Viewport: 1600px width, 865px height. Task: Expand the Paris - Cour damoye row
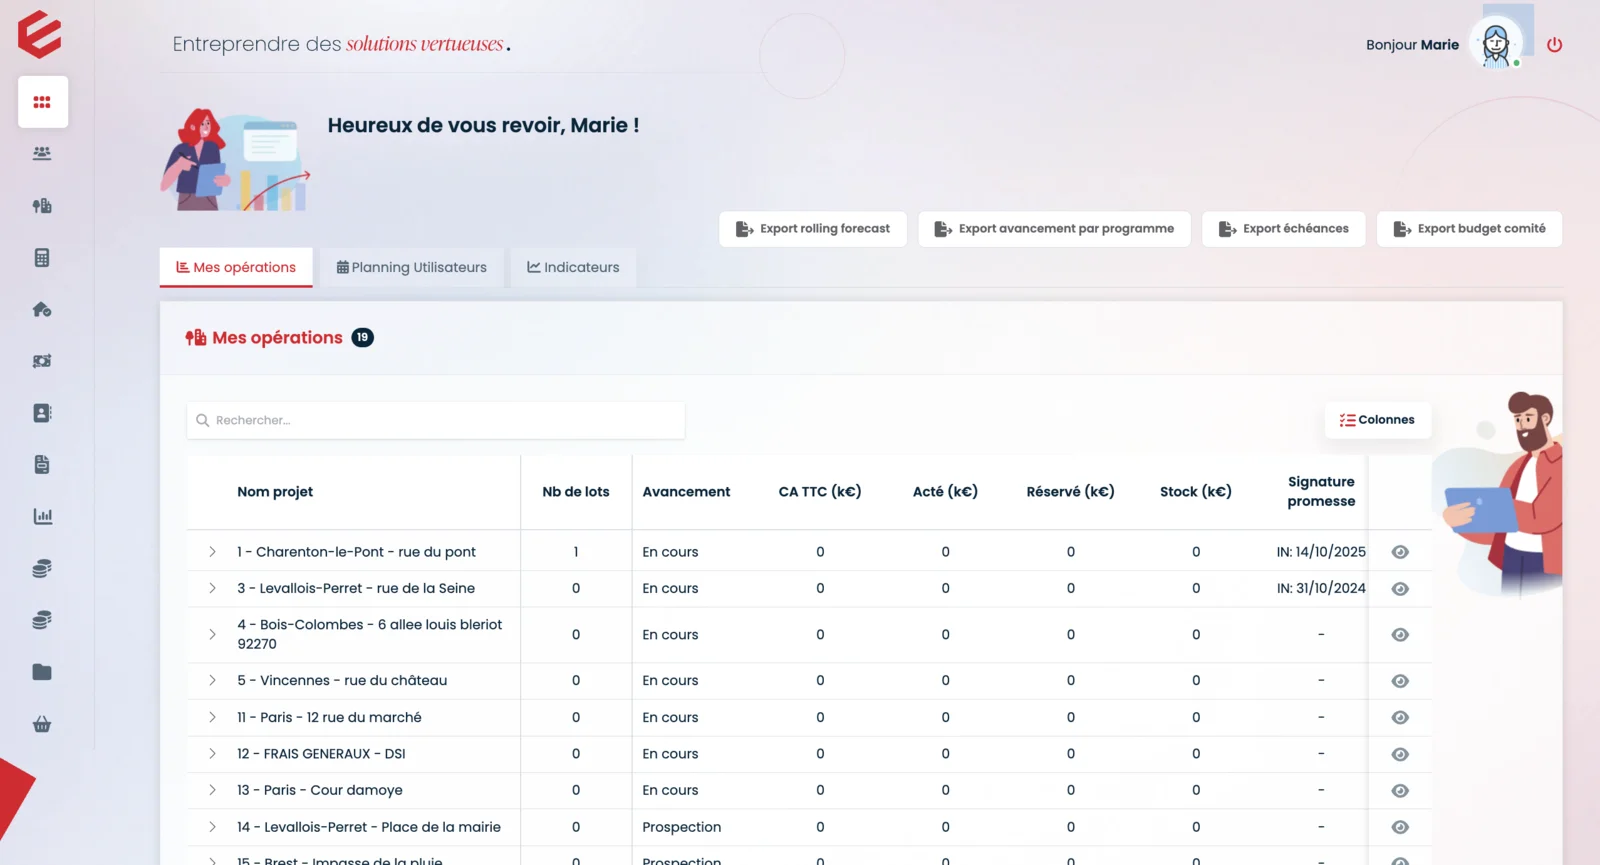pos(212,790)
